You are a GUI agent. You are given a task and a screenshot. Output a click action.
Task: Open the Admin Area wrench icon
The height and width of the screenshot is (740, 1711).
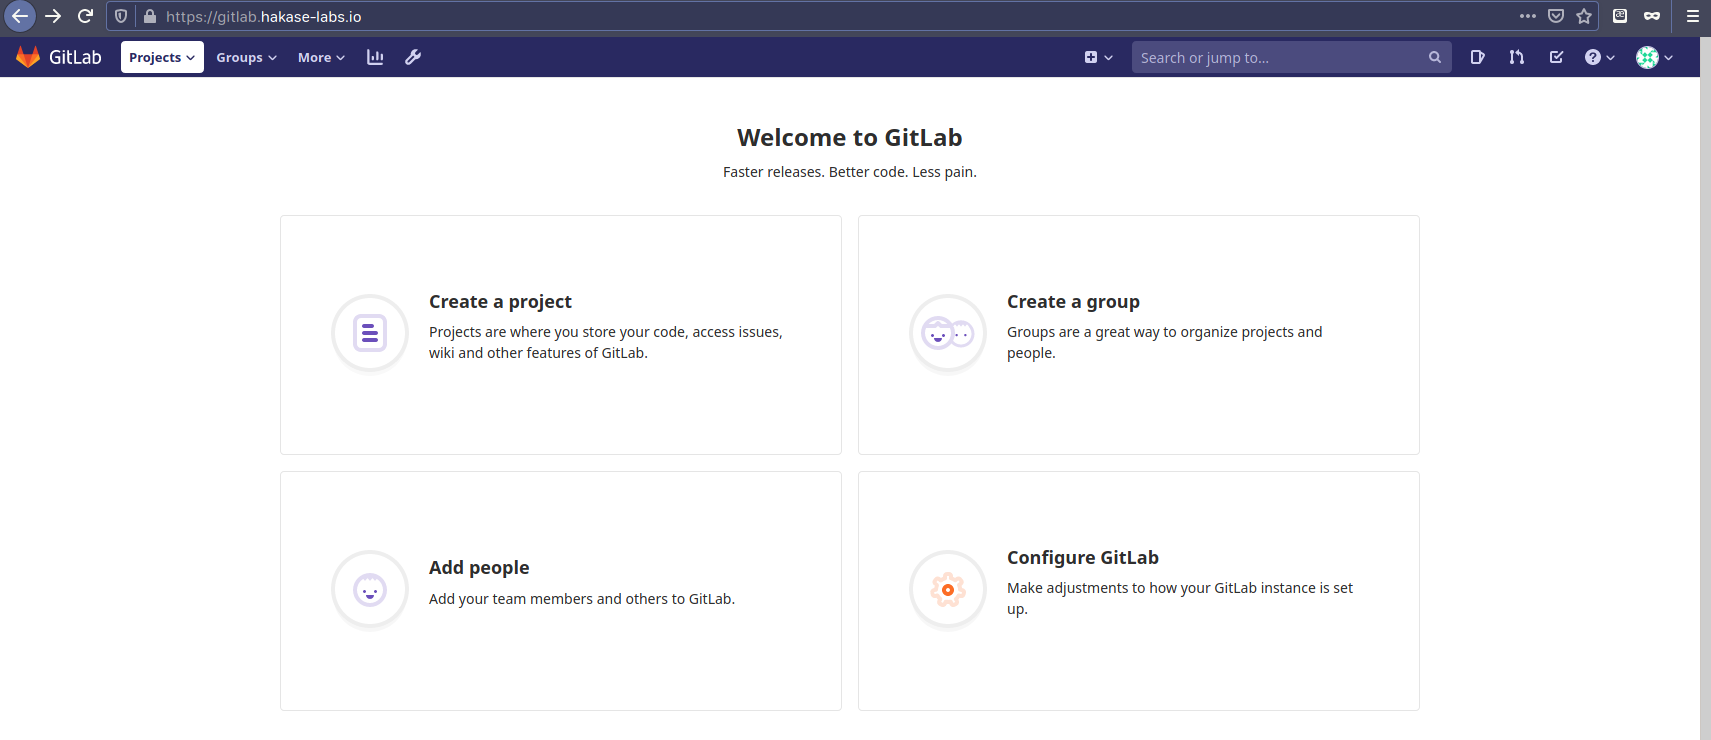[x=413, y=57]
